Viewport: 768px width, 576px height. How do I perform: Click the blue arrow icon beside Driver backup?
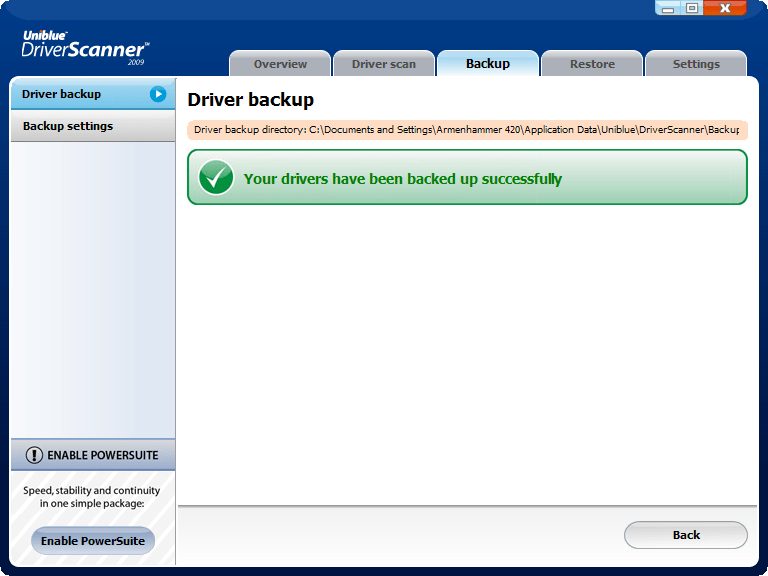pos(158,94)
